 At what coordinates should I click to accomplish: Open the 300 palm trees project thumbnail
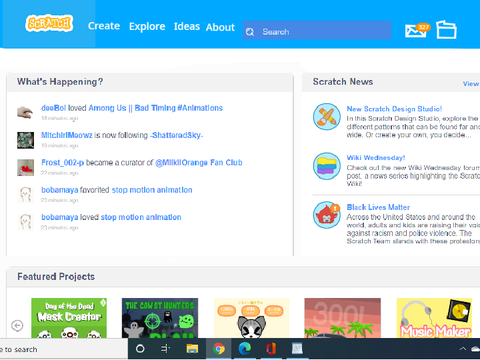[343, 318]
